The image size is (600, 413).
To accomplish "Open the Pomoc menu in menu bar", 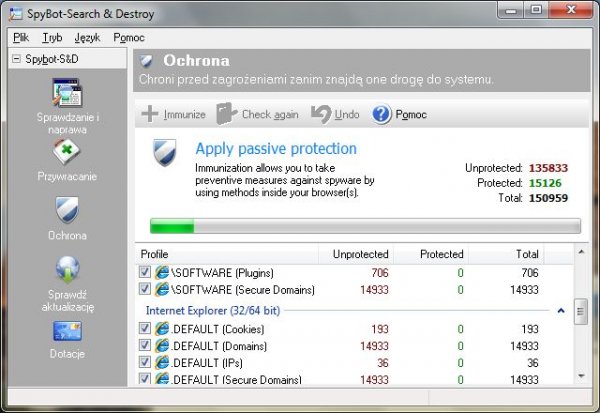I will (129, 38).
